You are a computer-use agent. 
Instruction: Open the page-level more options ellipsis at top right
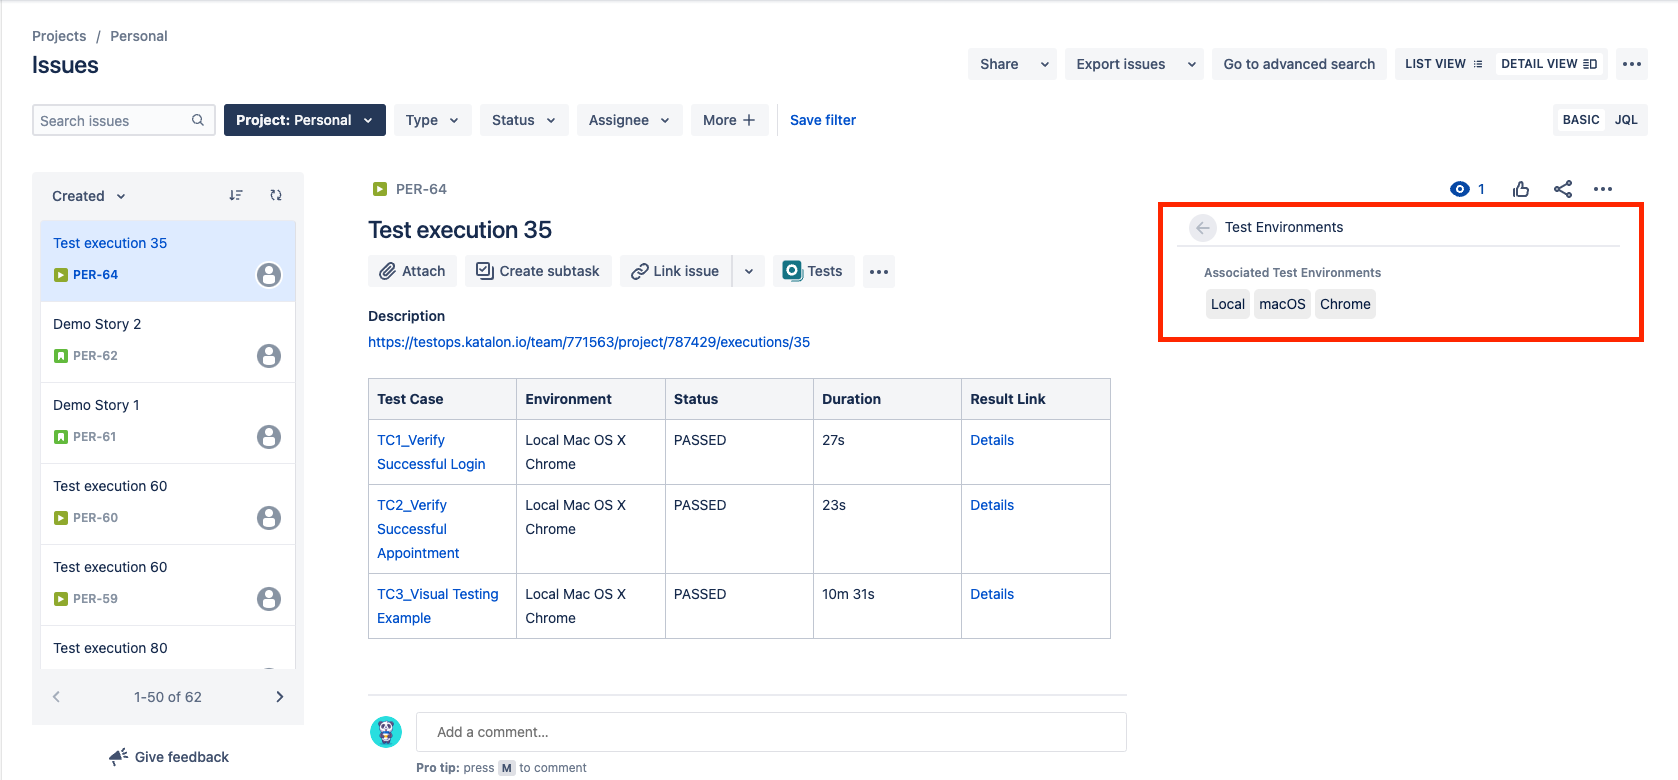click(1632, 64)
